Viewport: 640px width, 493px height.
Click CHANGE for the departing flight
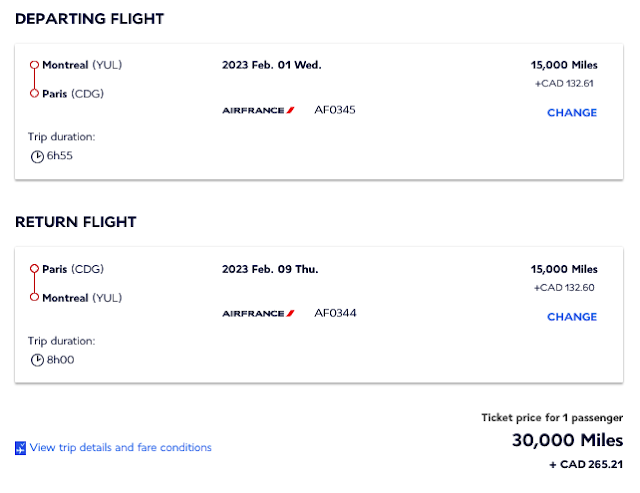coord(571,113)
